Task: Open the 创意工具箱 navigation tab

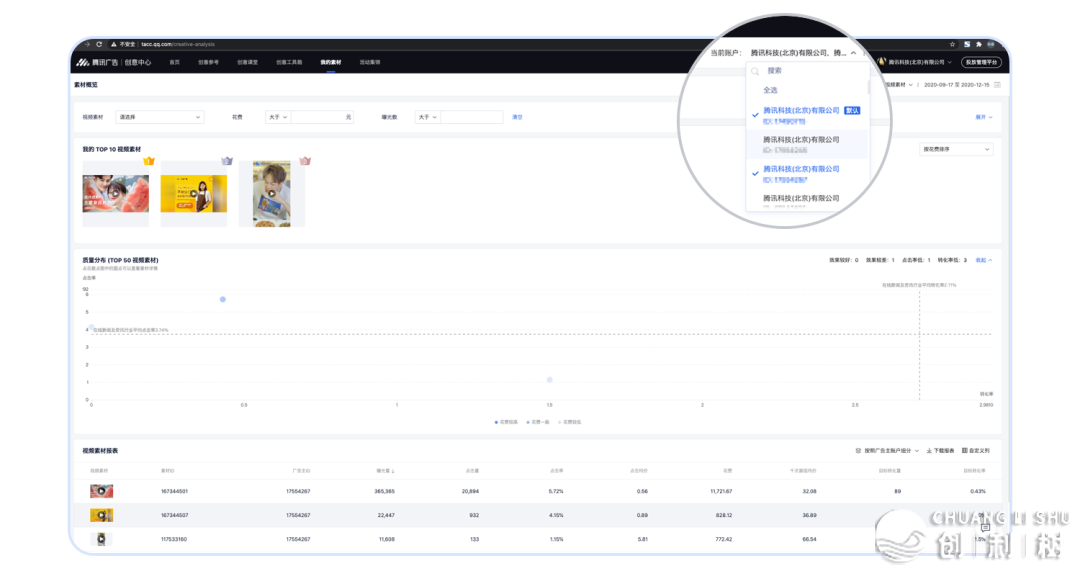Action: tap(289, 62)
